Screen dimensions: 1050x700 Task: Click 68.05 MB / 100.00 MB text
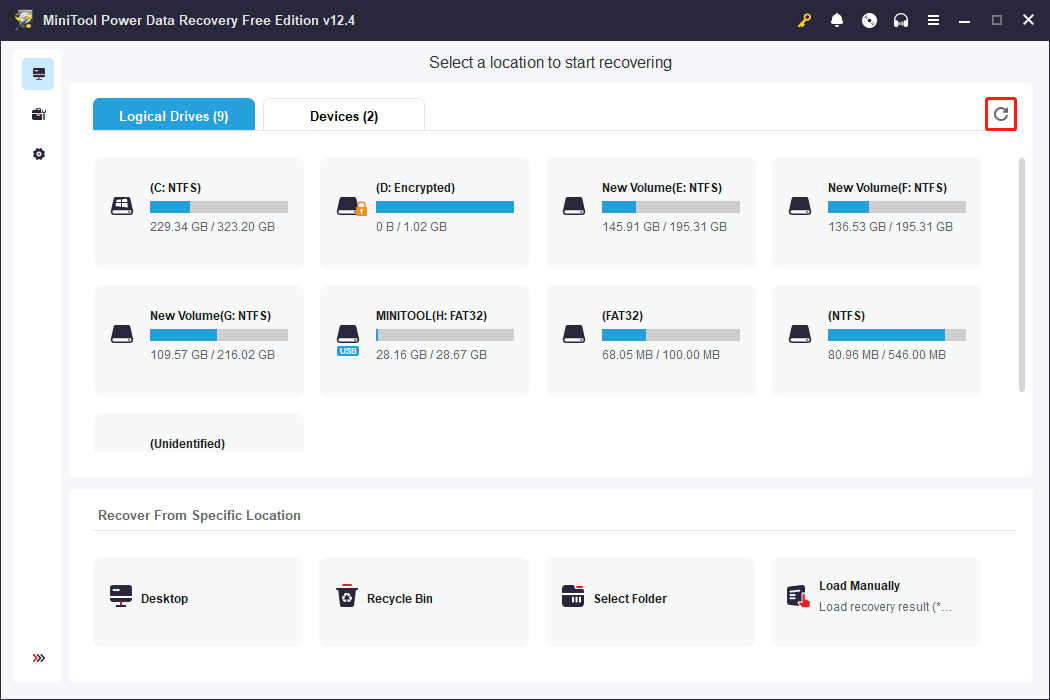tap(661, 354)
